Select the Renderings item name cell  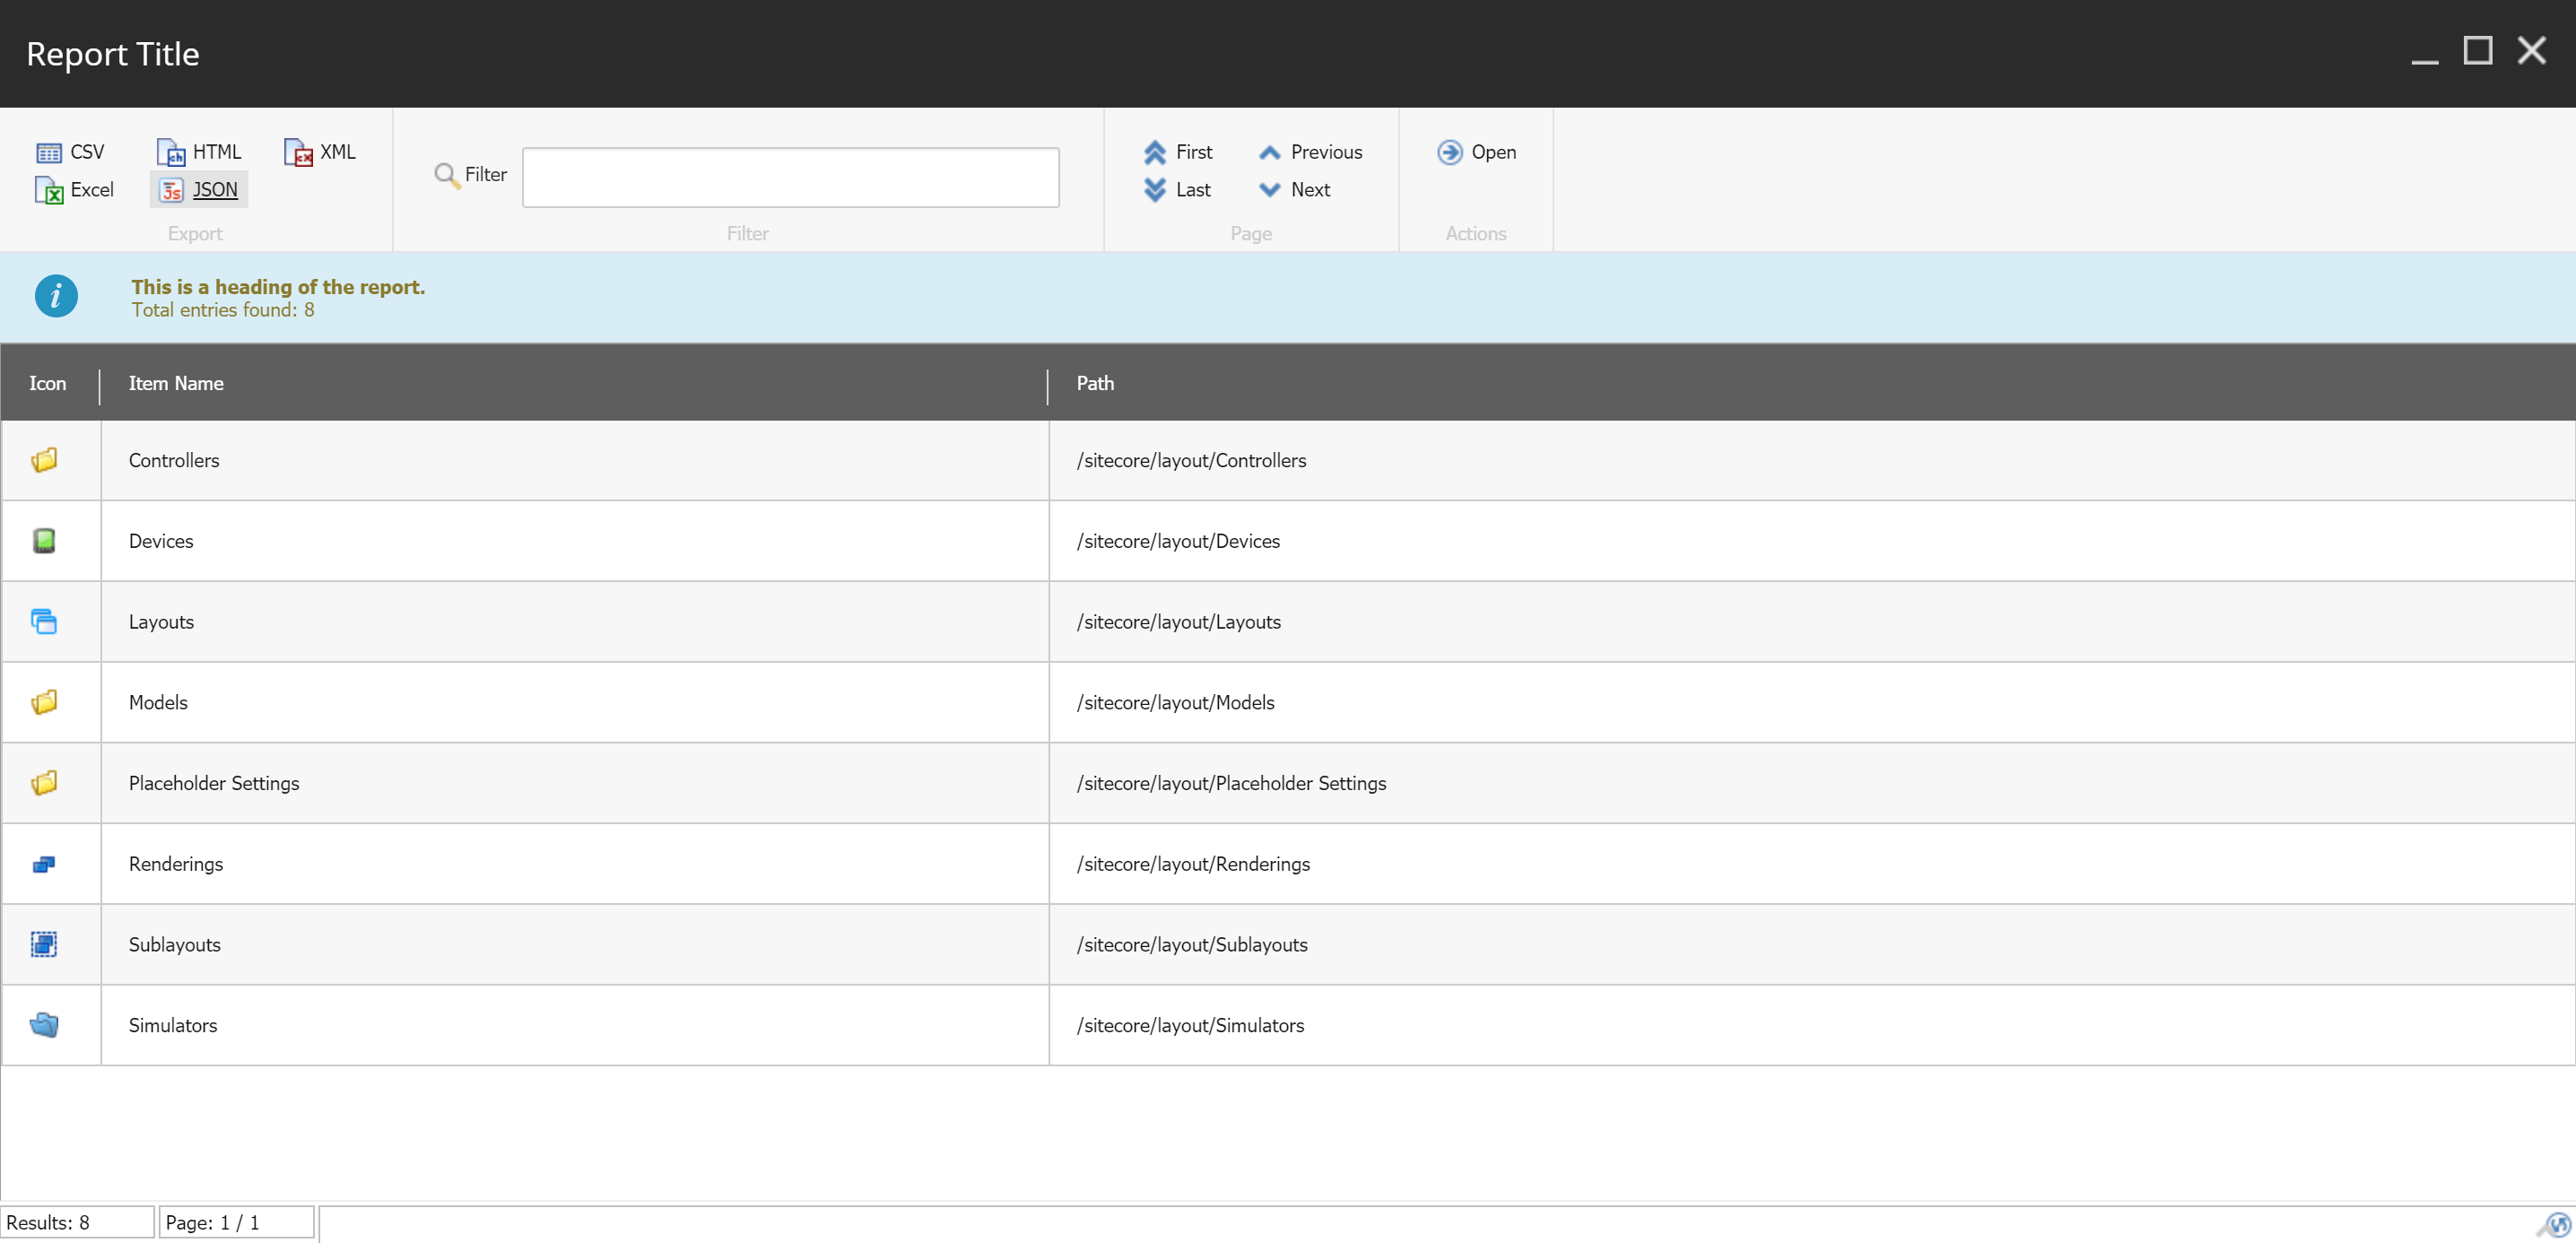[x=575, y=864]
